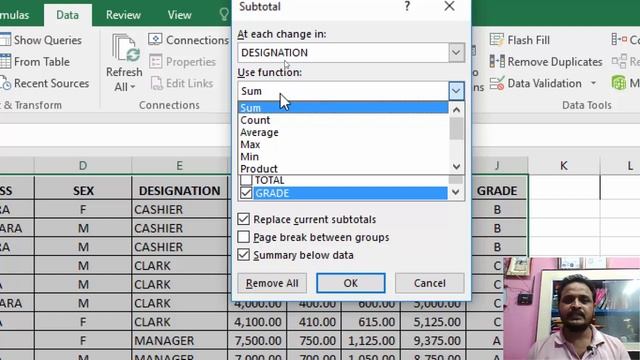Toggle the TOTAL checkbox in subtotal list
Screen dimensions: 640x360
pyautogui.click(x=246, y=180)
